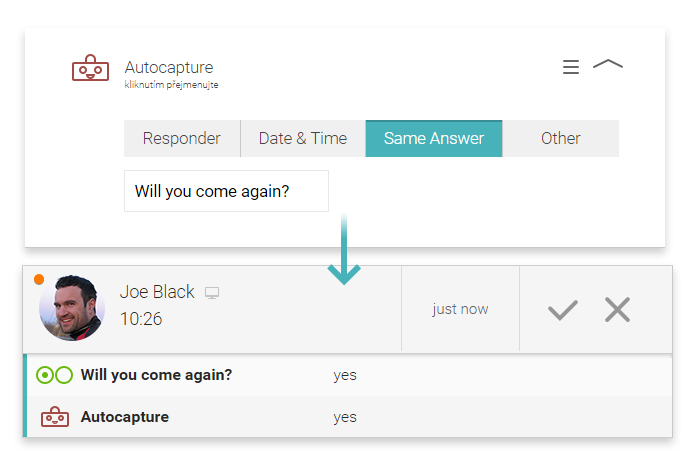The image size is (696, 473).
Task: Select the Same Answer tab
Action: (x=434, y=138)
